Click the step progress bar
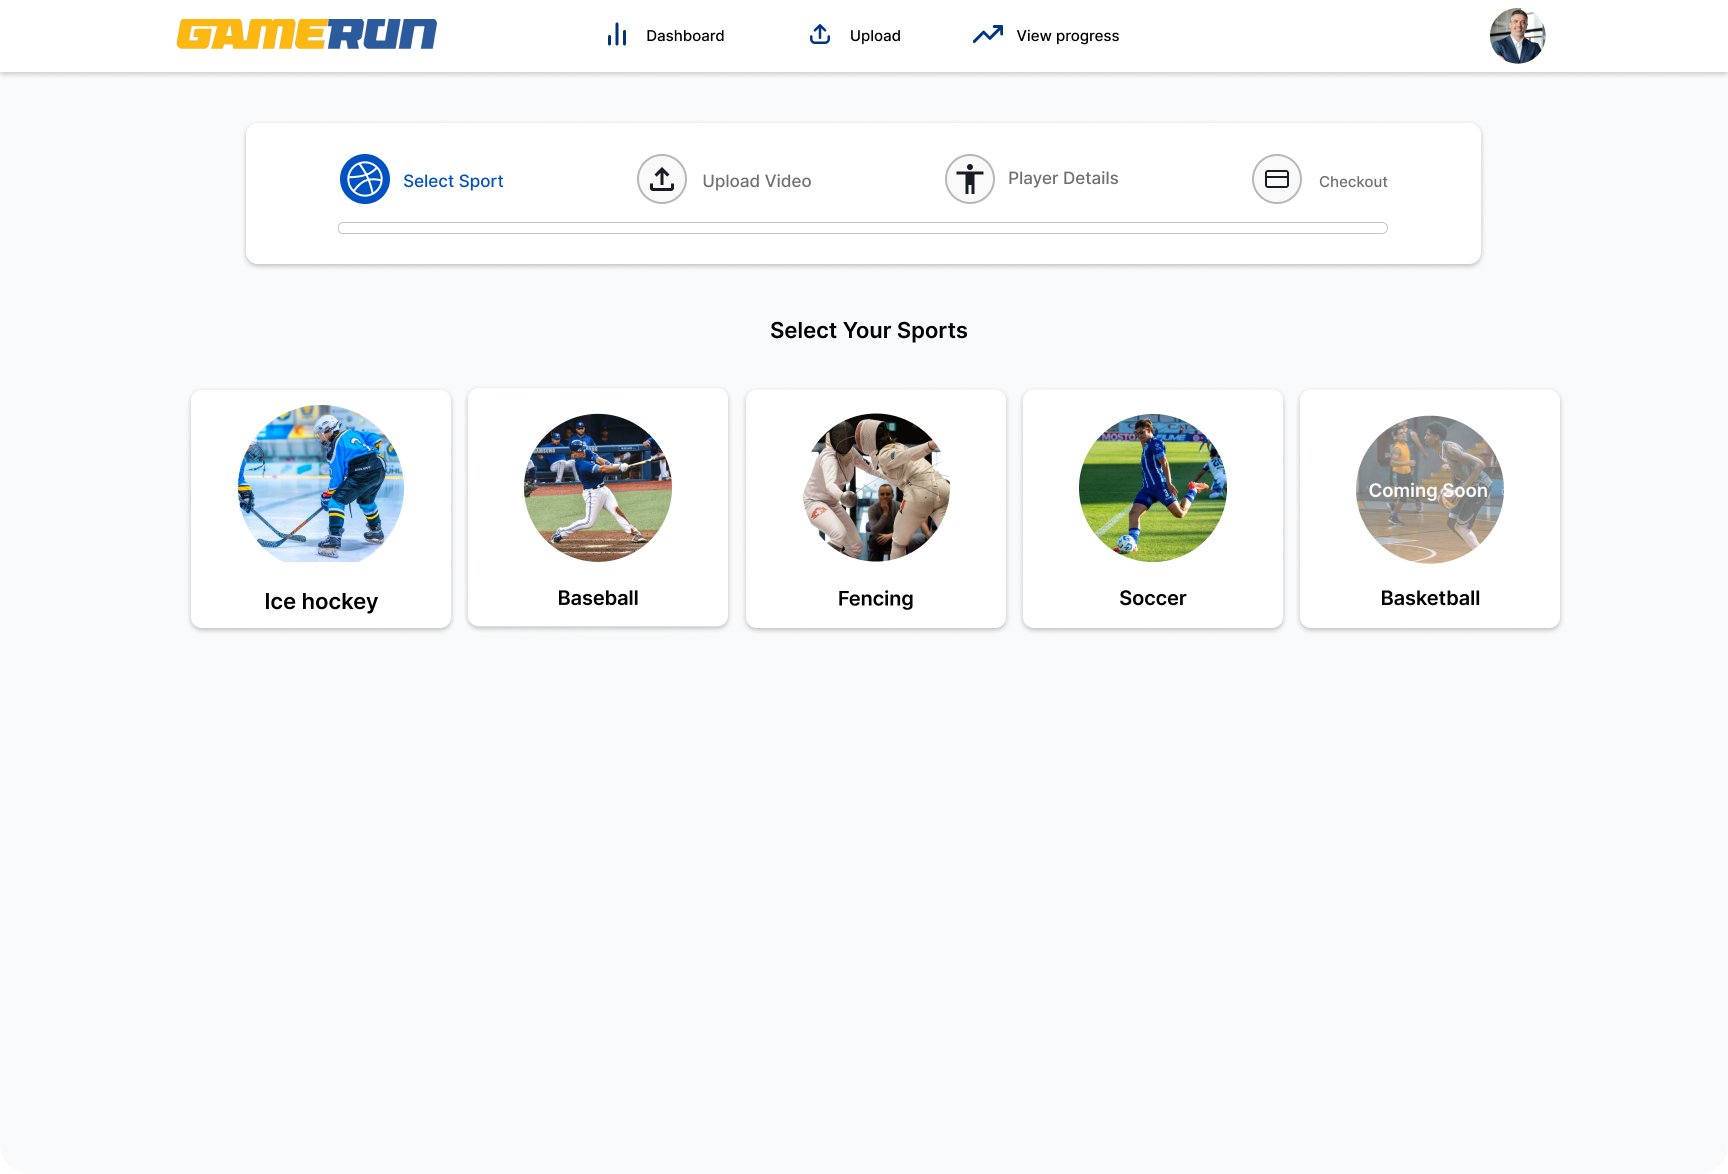Image resolution: width=1728 pixels, height=1174 pixels. [863, 228]
